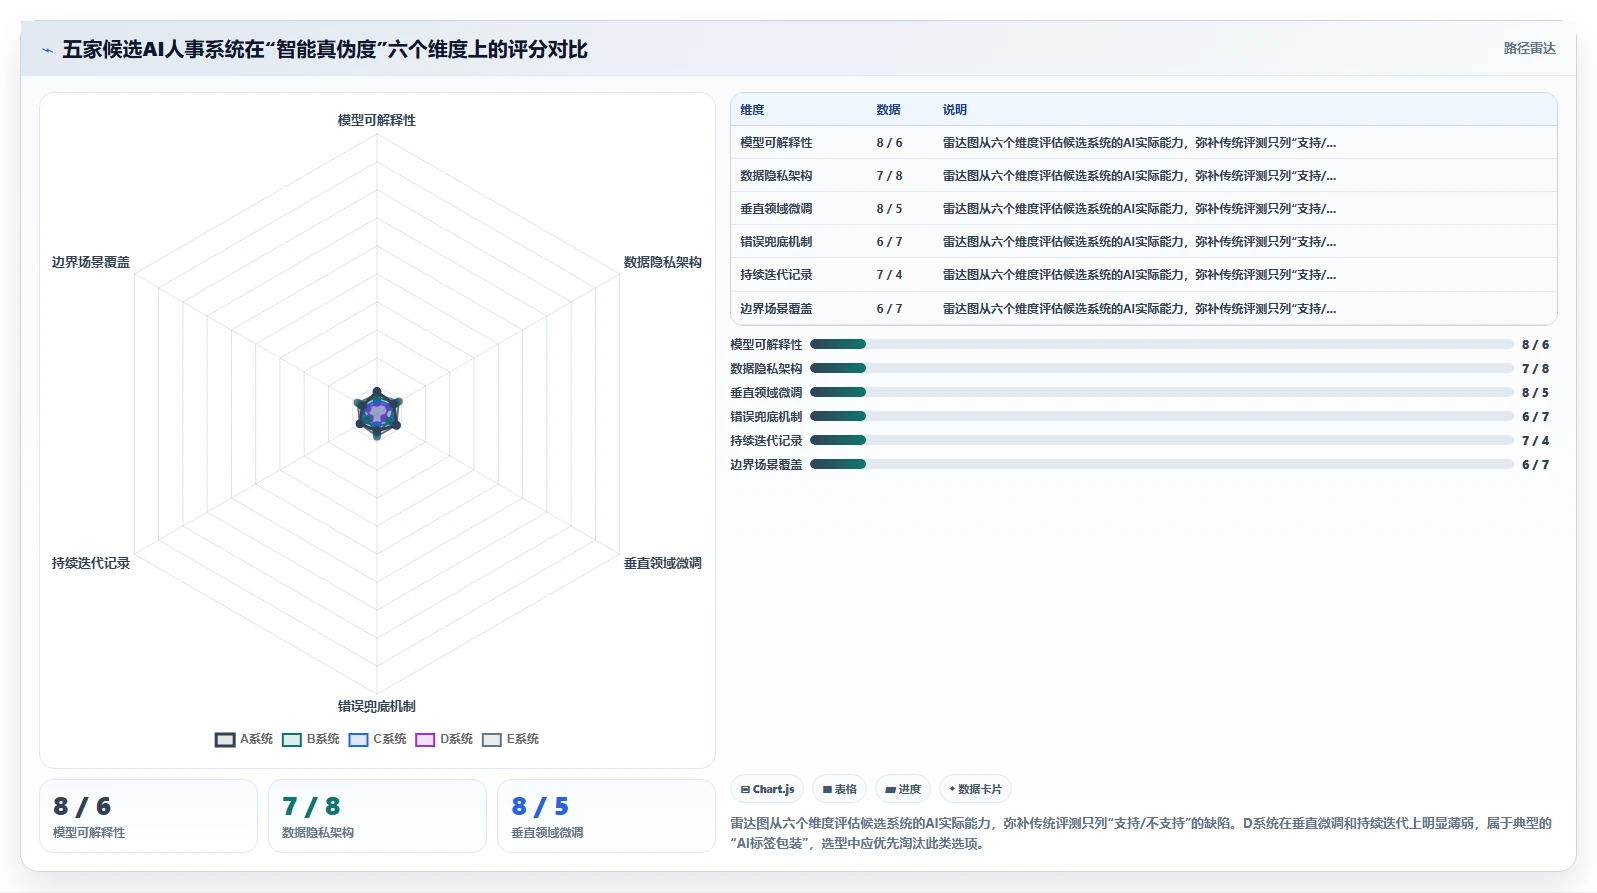Click the 7 / 4 value in table

[889, 275]
